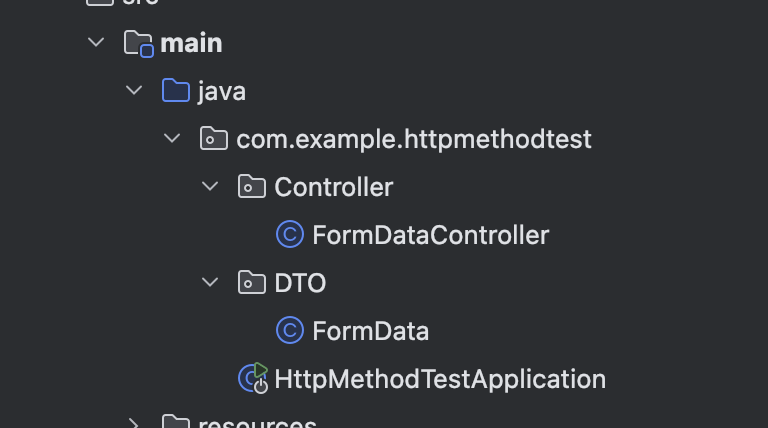
Task: Expand the resources folder chevron
Action: (134, 423)
